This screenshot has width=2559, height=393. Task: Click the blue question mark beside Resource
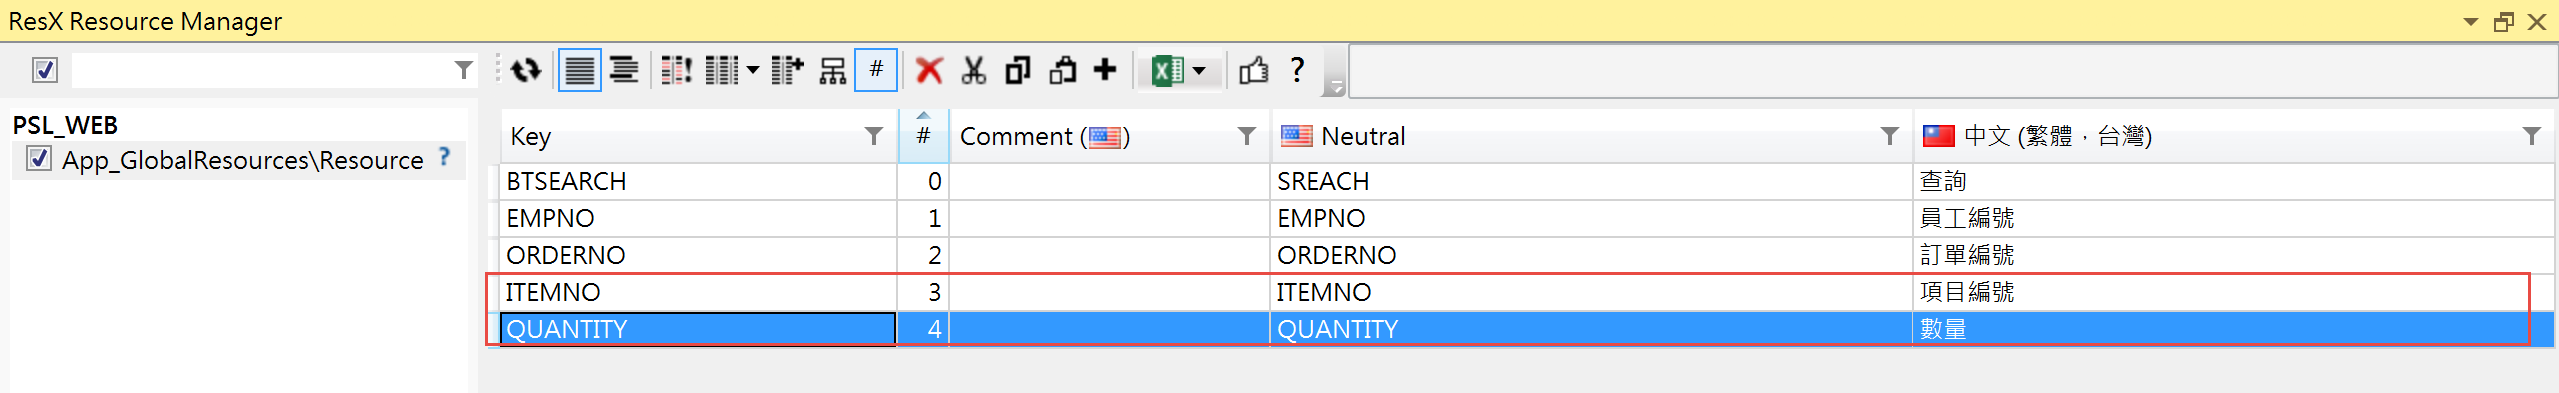pyautogui.click(x=445, y=157)
